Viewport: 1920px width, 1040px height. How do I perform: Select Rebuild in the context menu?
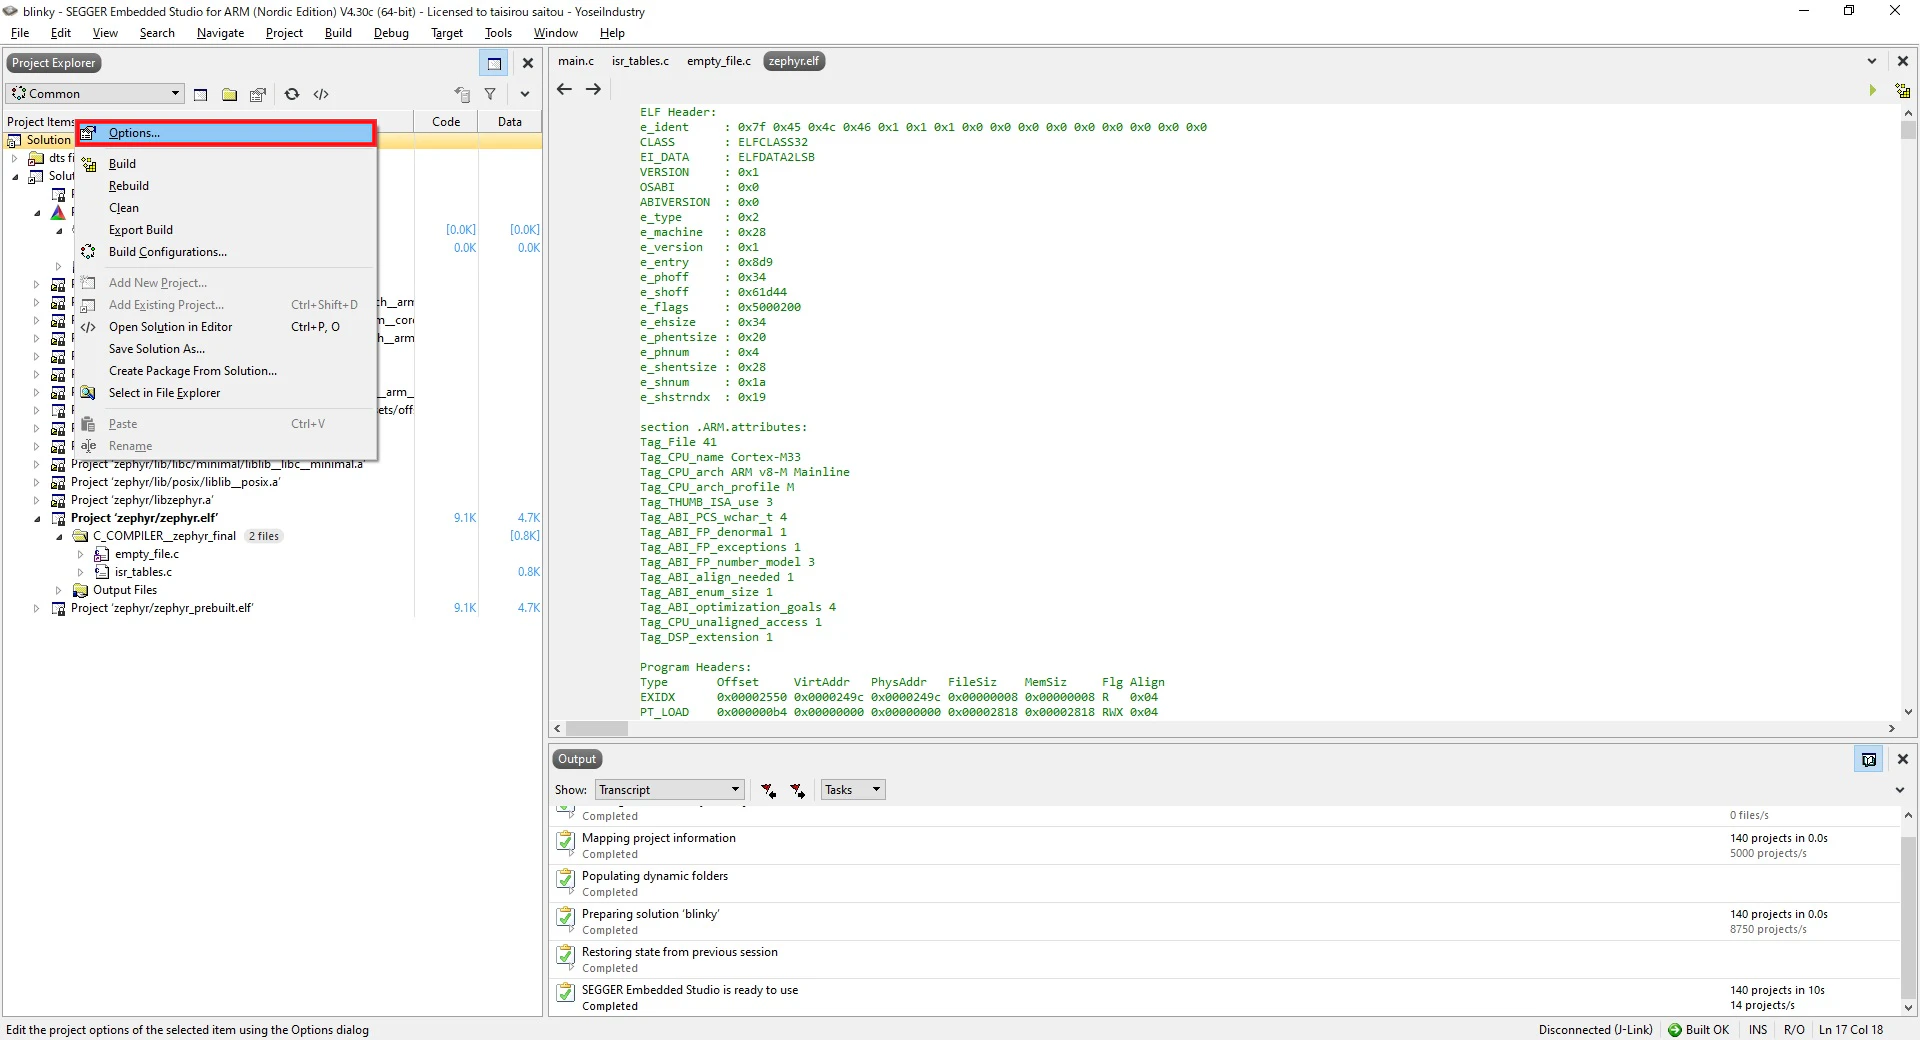129,186
